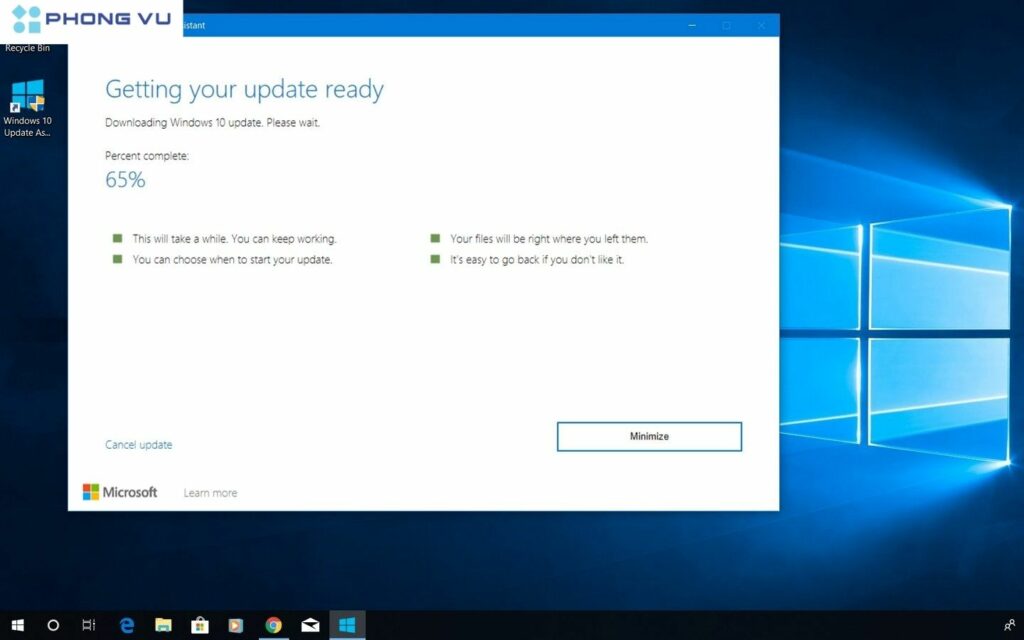Open Cortana search on the taskbar
This screenshot has height=640, width=1024.
[52, 625]
